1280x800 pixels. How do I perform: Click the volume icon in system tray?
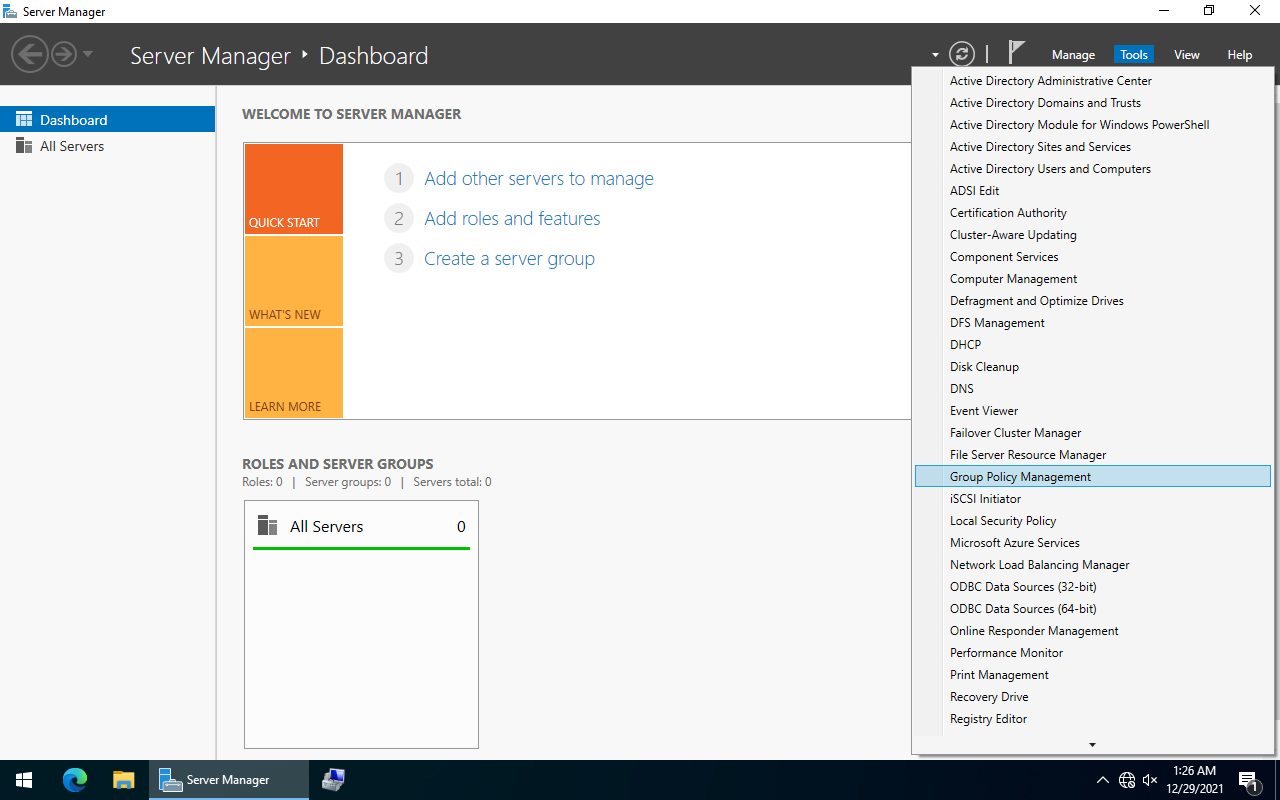[1149, 779]
